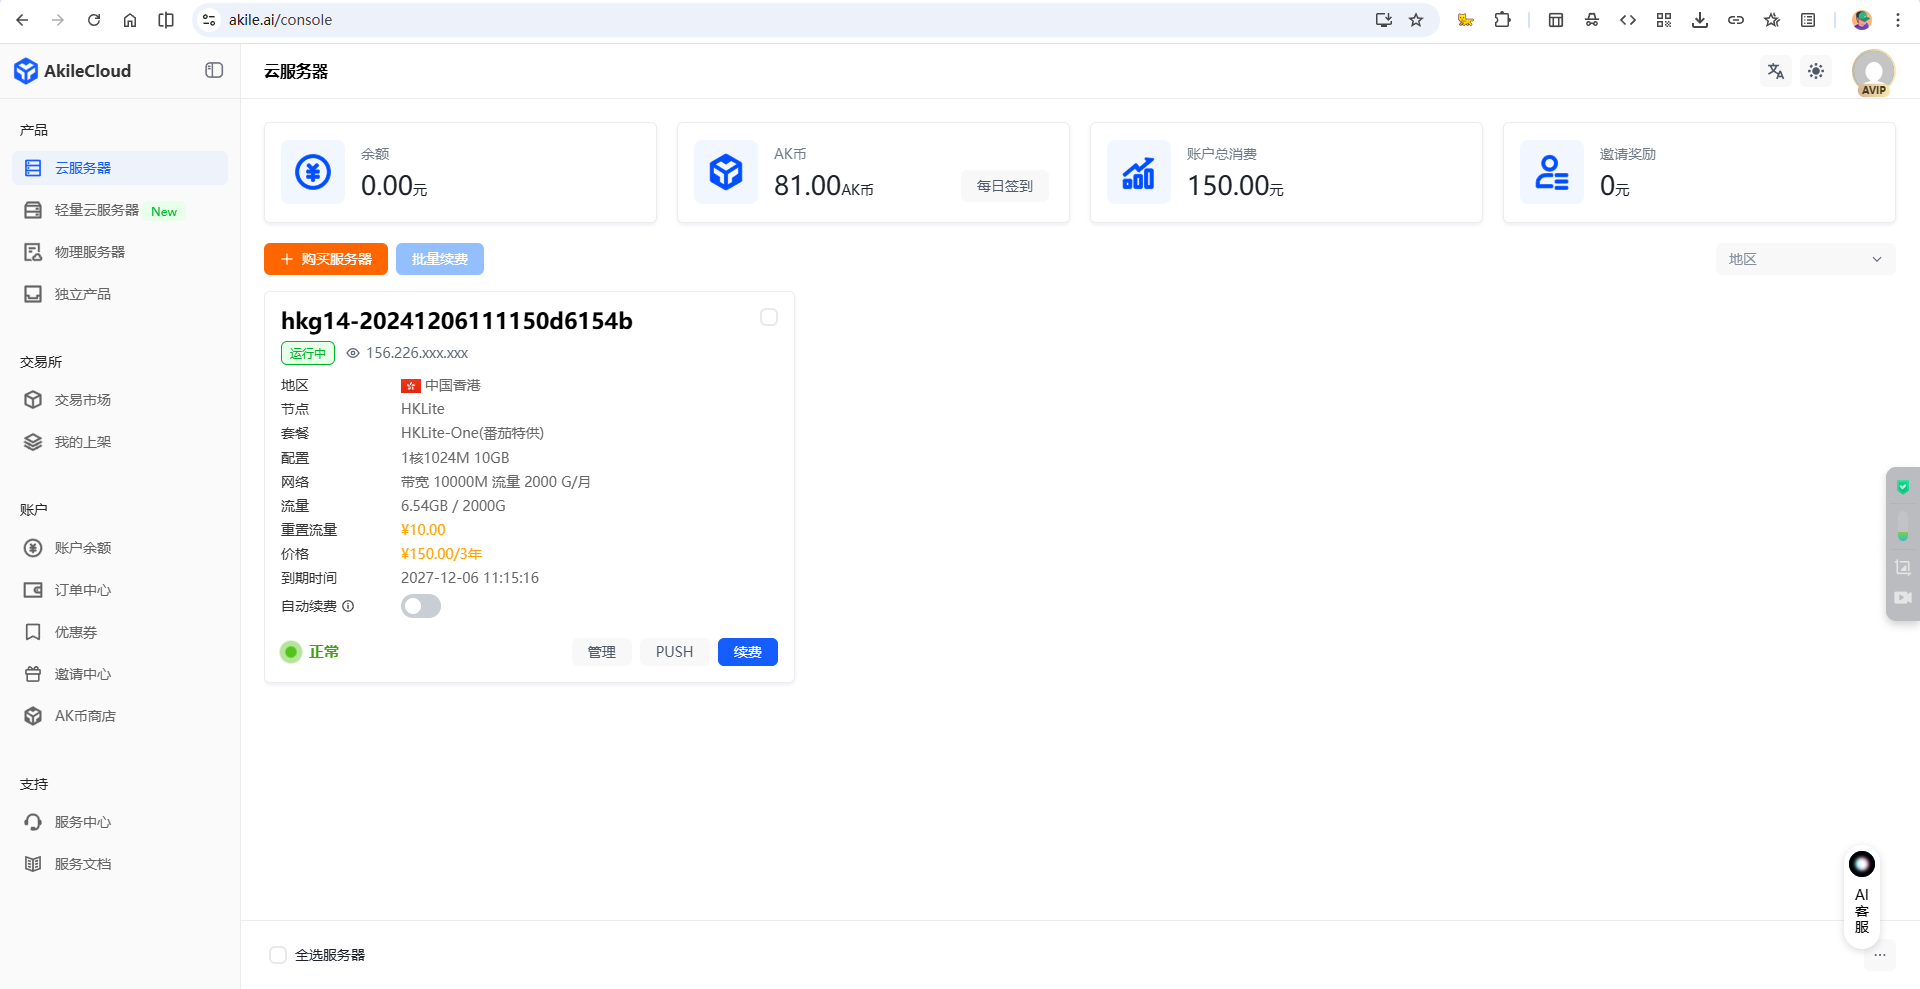The image size is (1920, 989).
Task: Click the AK coin cube icon
Action: click(x=726, y=172)
